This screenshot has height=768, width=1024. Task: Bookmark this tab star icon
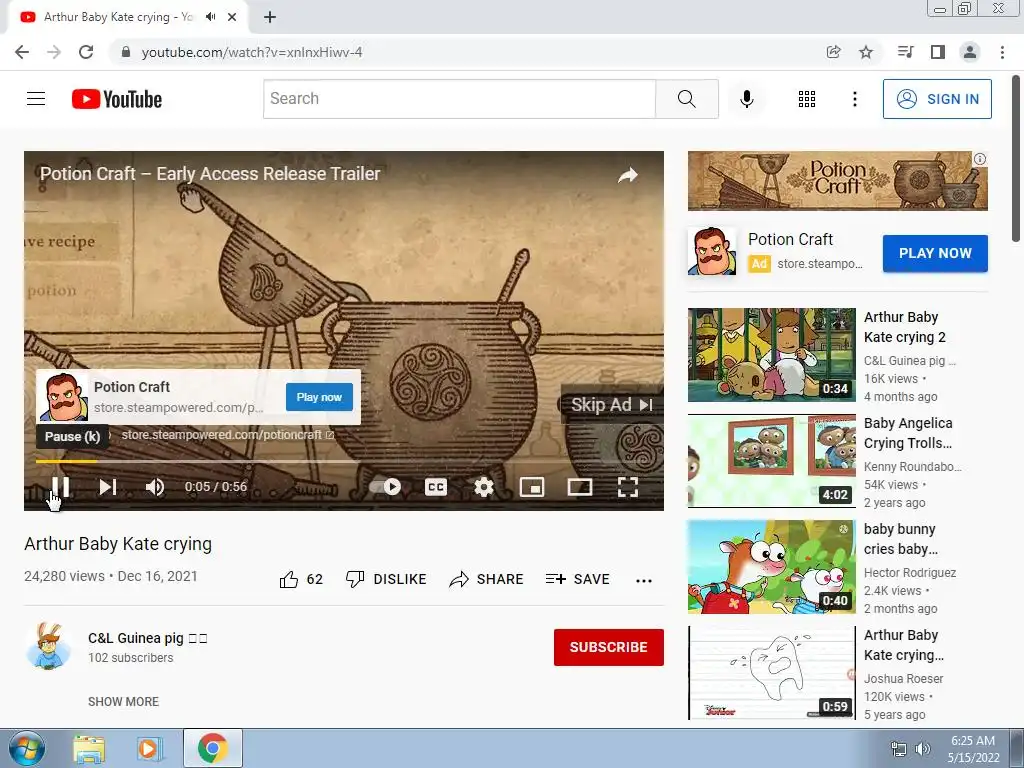tap(866, 52)
